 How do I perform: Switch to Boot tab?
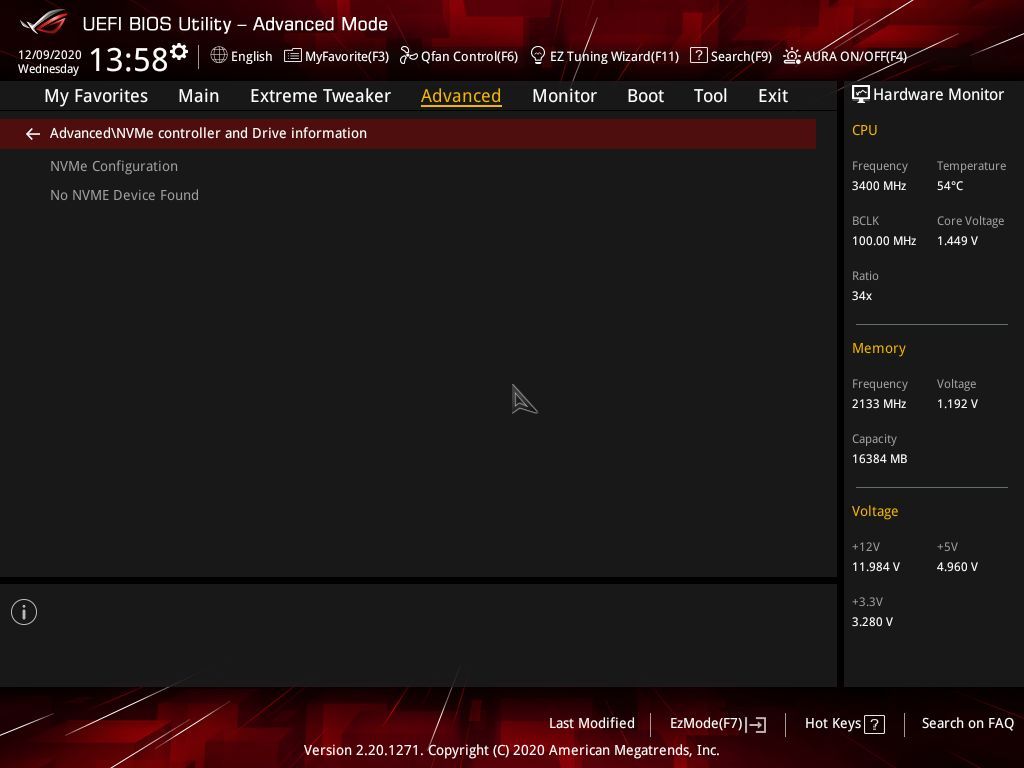pos(645,96)
